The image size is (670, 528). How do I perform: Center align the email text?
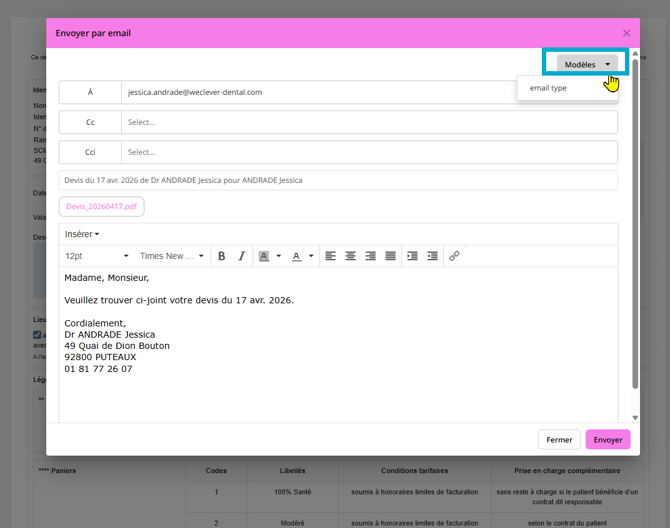point(351,256)
